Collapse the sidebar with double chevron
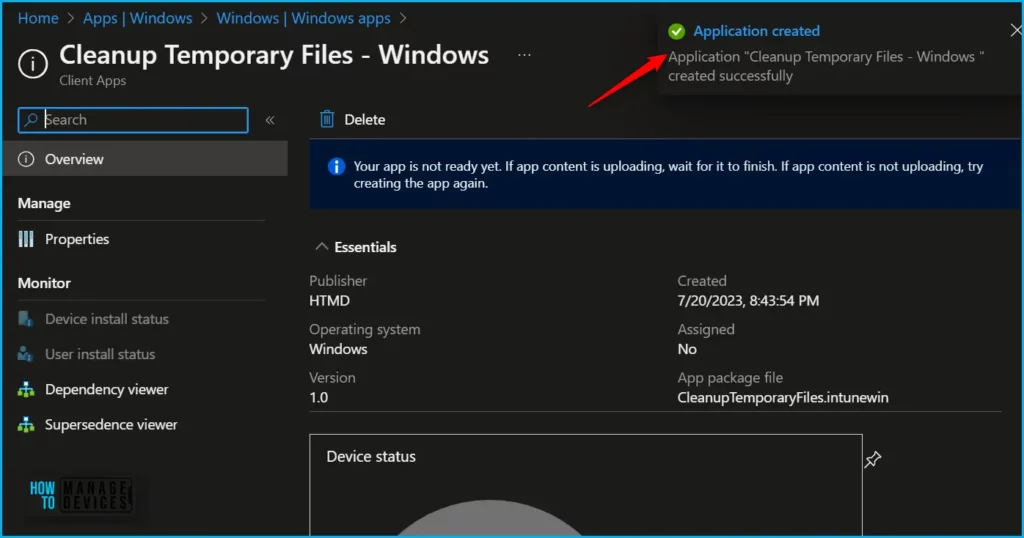Viewport: 1024px width, 538px height. pos(270,120)
